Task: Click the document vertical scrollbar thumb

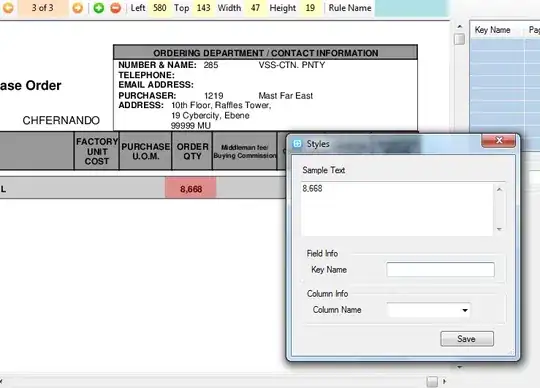Action: tap(459, 39)
